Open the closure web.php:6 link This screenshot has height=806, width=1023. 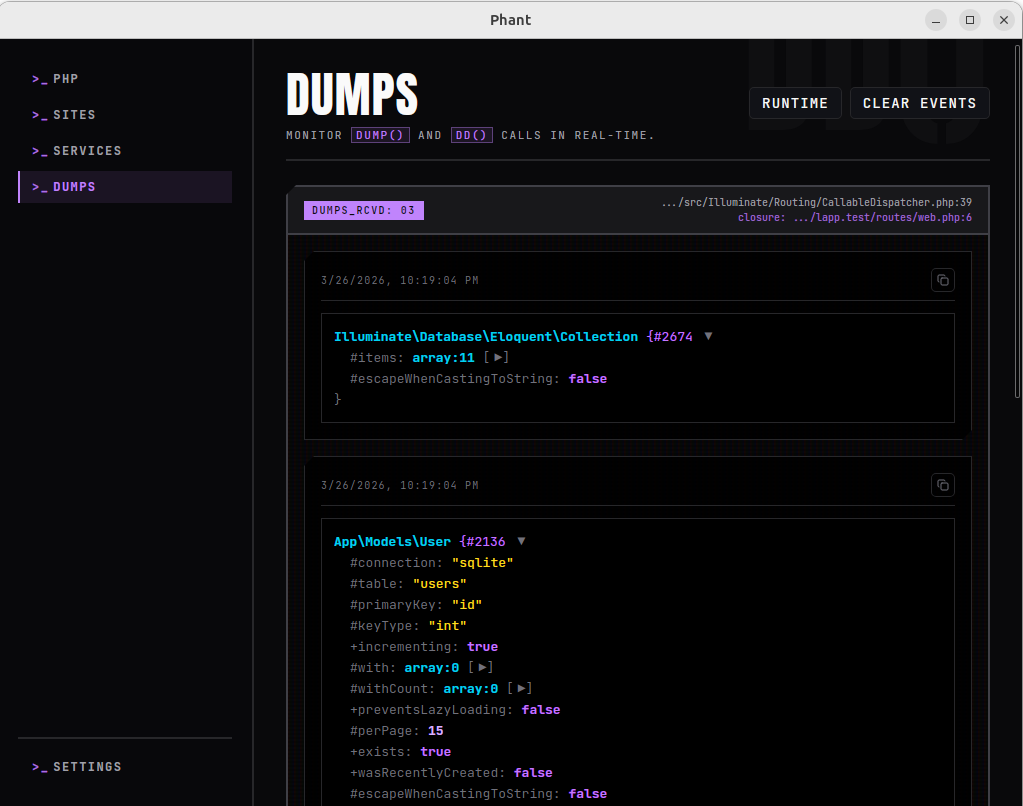coord(855,217)
